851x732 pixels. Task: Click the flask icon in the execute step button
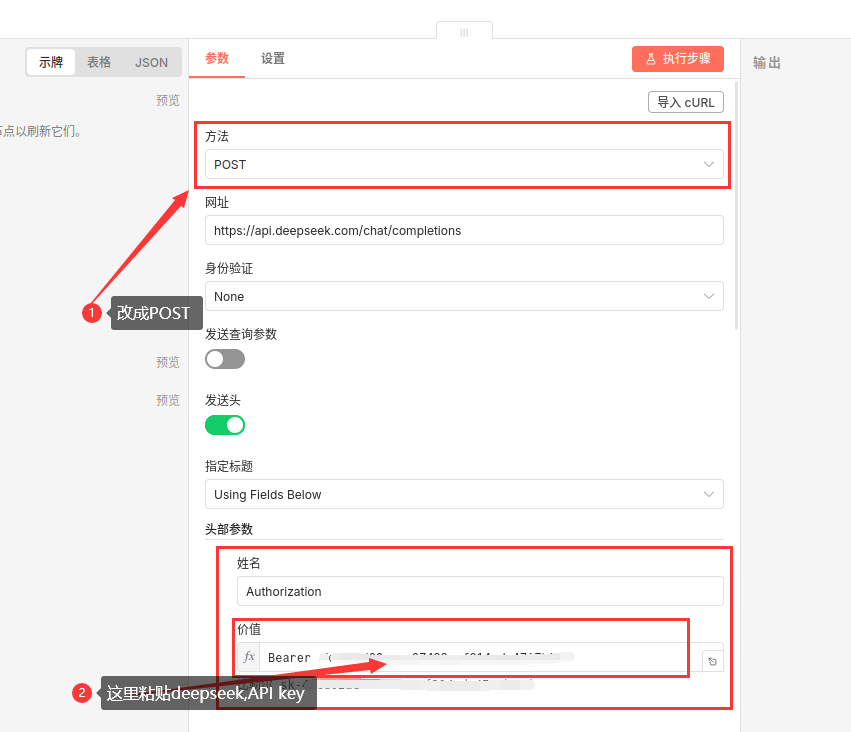click(x=650, y=59)
